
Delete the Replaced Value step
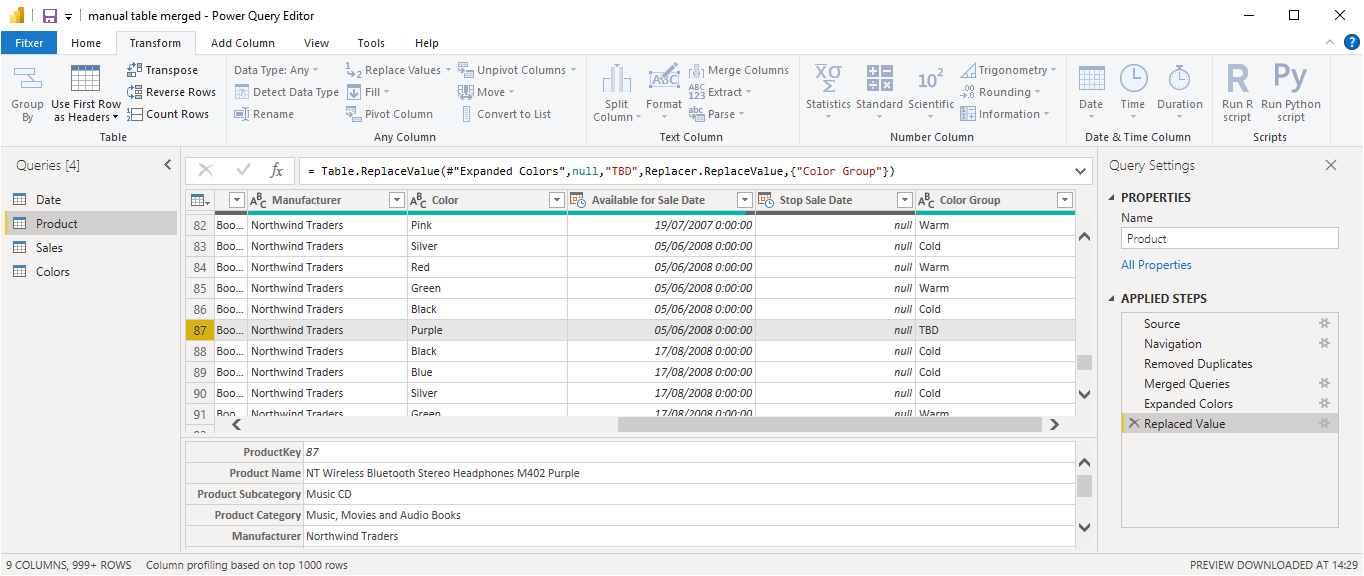[1133, 424]
